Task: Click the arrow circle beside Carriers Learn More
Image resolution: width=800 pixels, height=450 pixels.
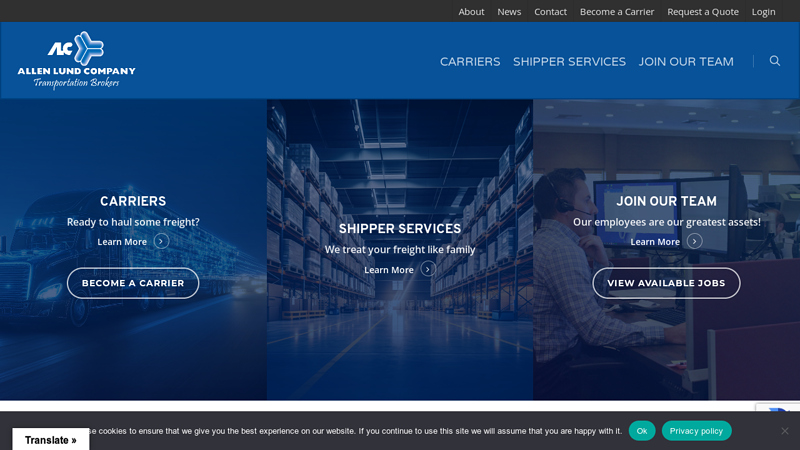Action: [x=161, y=241]
